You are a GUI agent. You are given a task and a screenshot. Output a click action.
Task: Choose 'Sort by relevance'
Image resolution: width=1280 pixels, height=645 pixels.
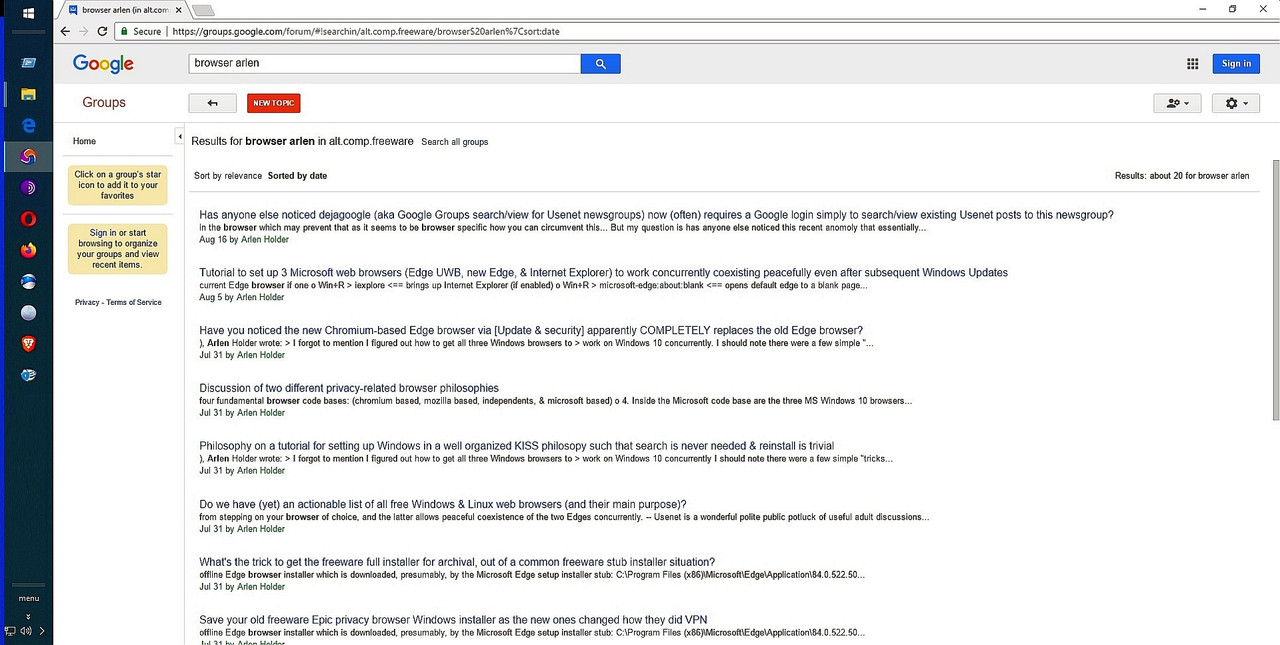coord(228,176)
